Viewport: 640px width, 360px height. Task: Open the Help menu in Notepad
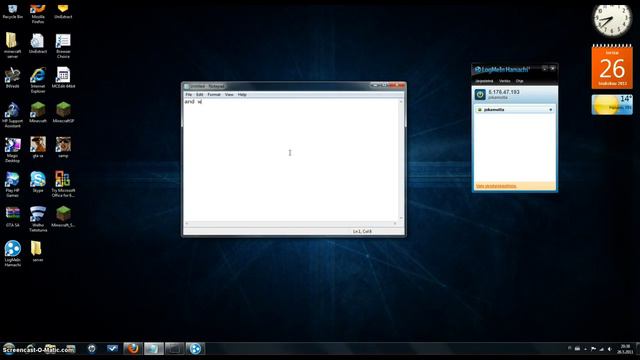pyautogui.click(x=242, y=95)
